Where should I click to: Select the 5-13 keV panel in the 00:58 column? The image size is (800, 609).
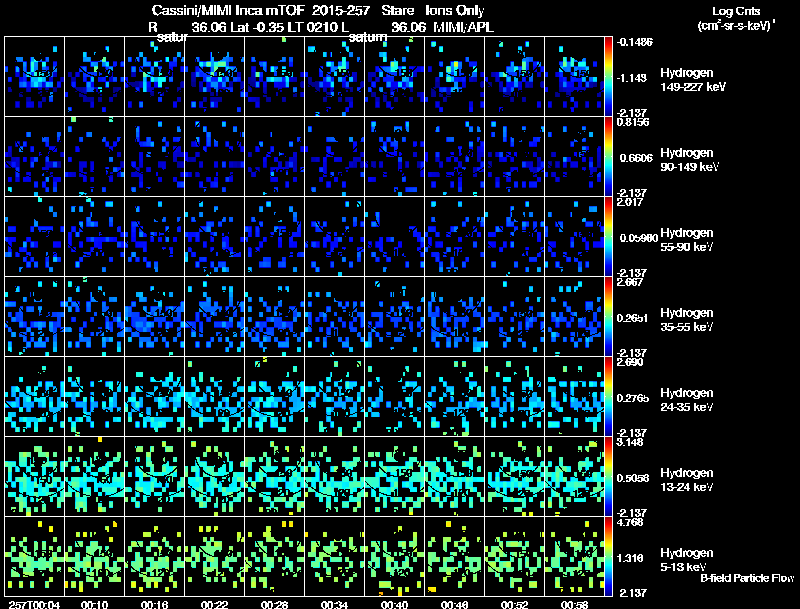tap(575, 557)
